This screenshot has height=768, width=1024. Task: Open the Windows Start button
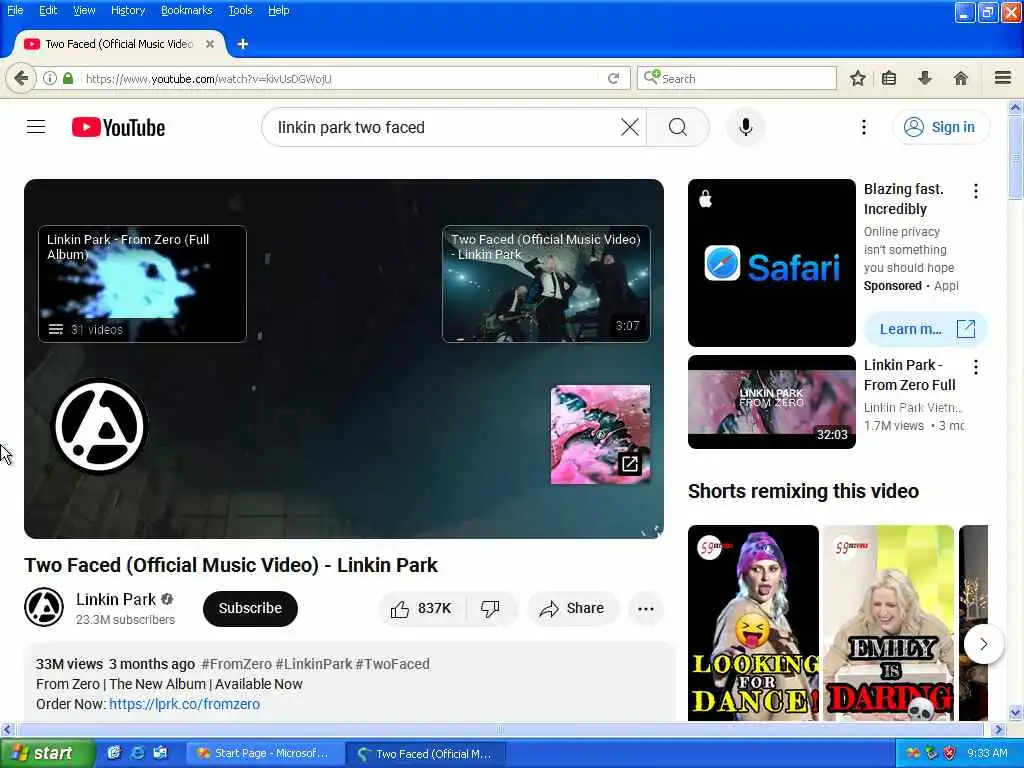click(47, 753)
